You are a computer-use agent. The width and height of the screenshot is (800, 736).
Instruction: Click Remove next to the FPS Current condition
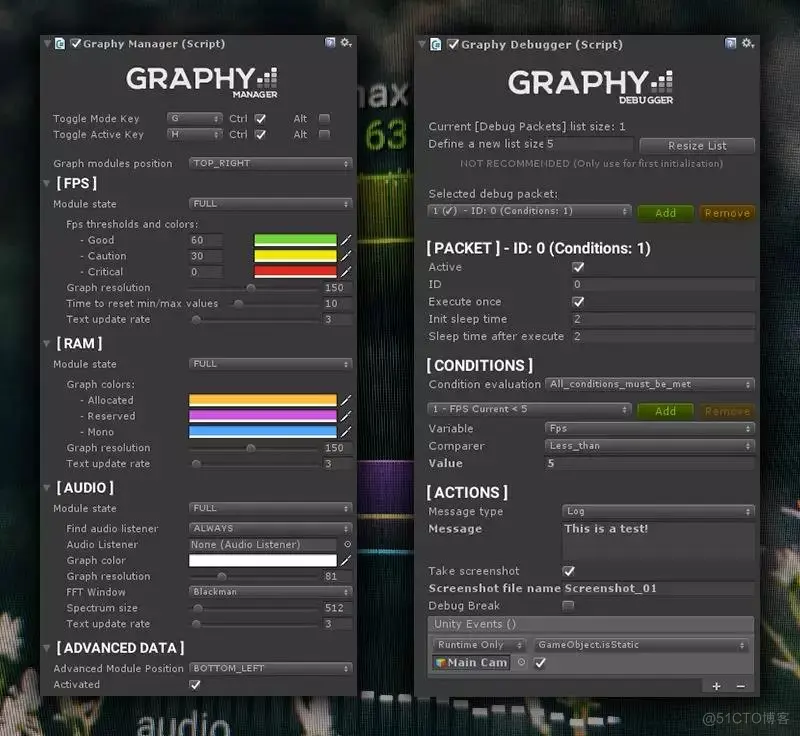(727, 411)
